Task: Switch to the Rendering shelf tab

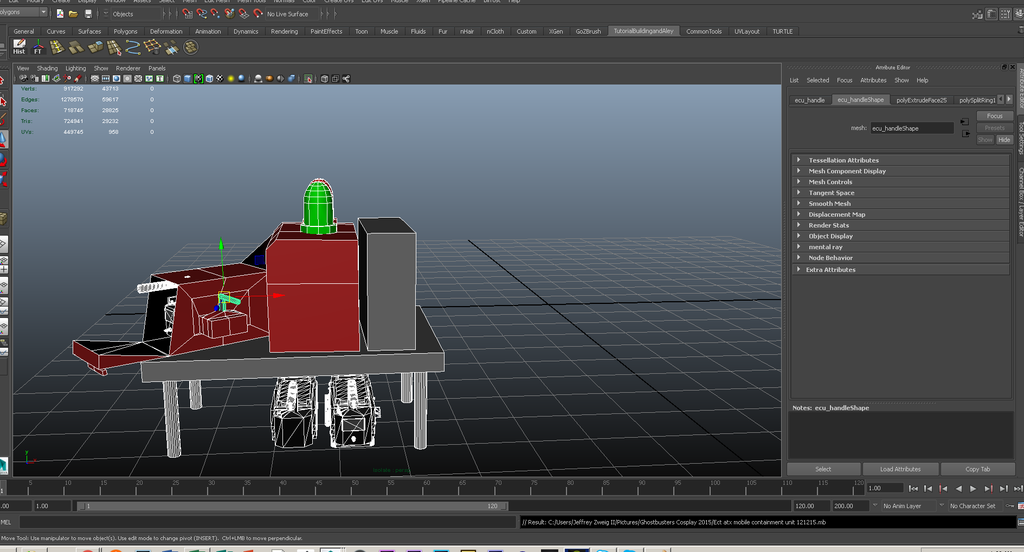Action: click(284, 31)
